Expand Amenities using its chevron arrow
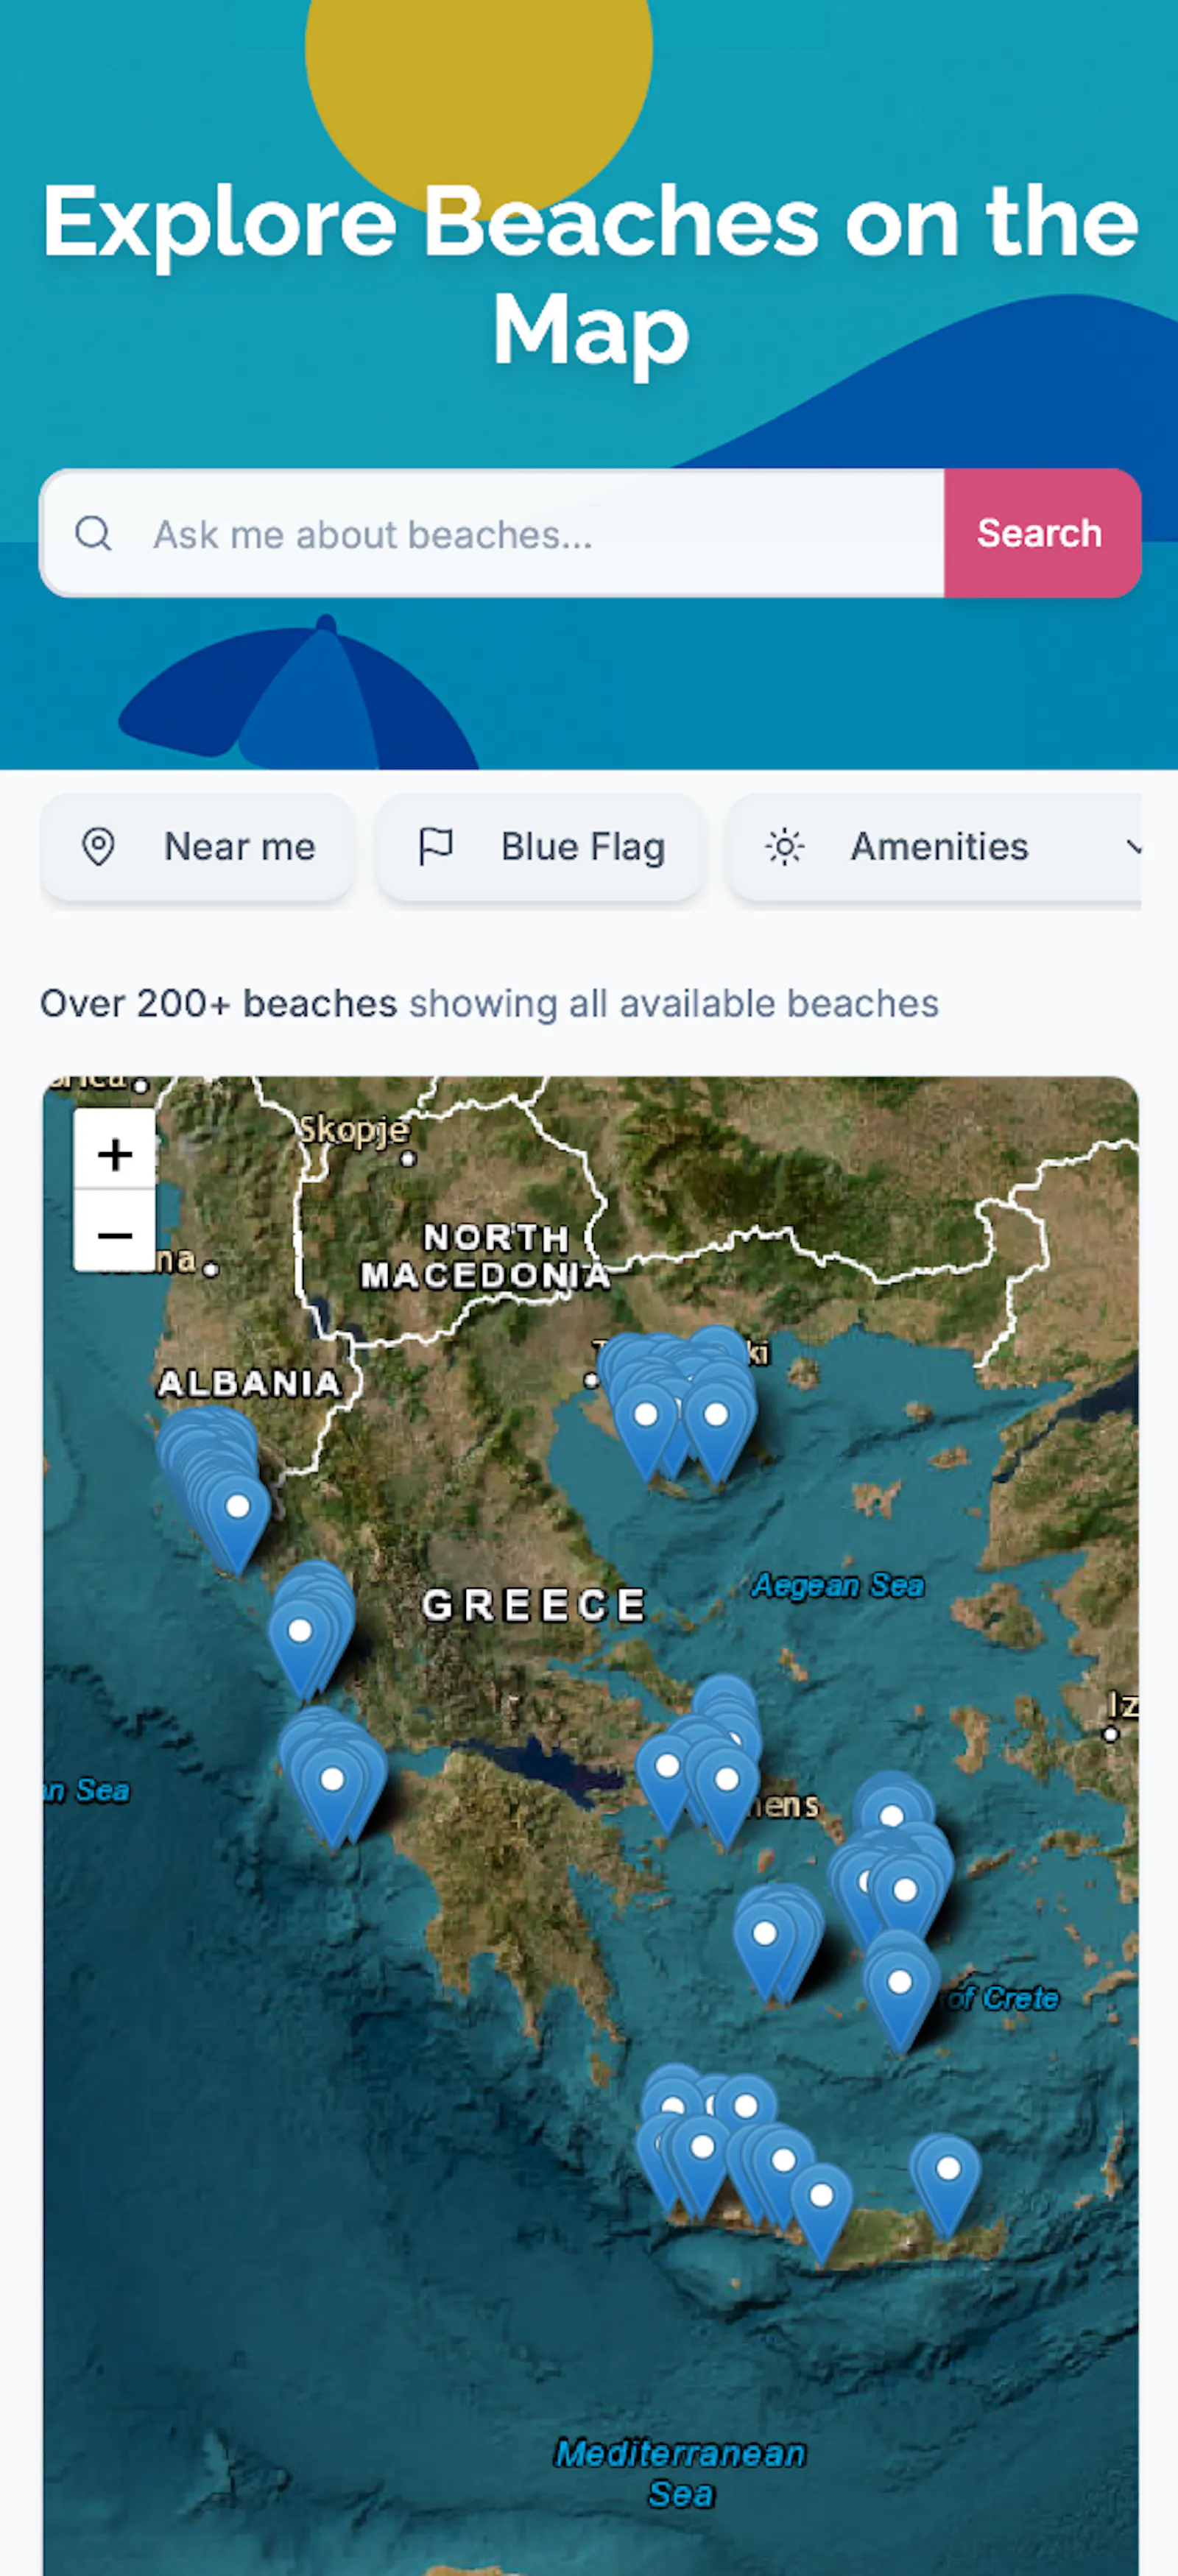 tap(1132, 847)
